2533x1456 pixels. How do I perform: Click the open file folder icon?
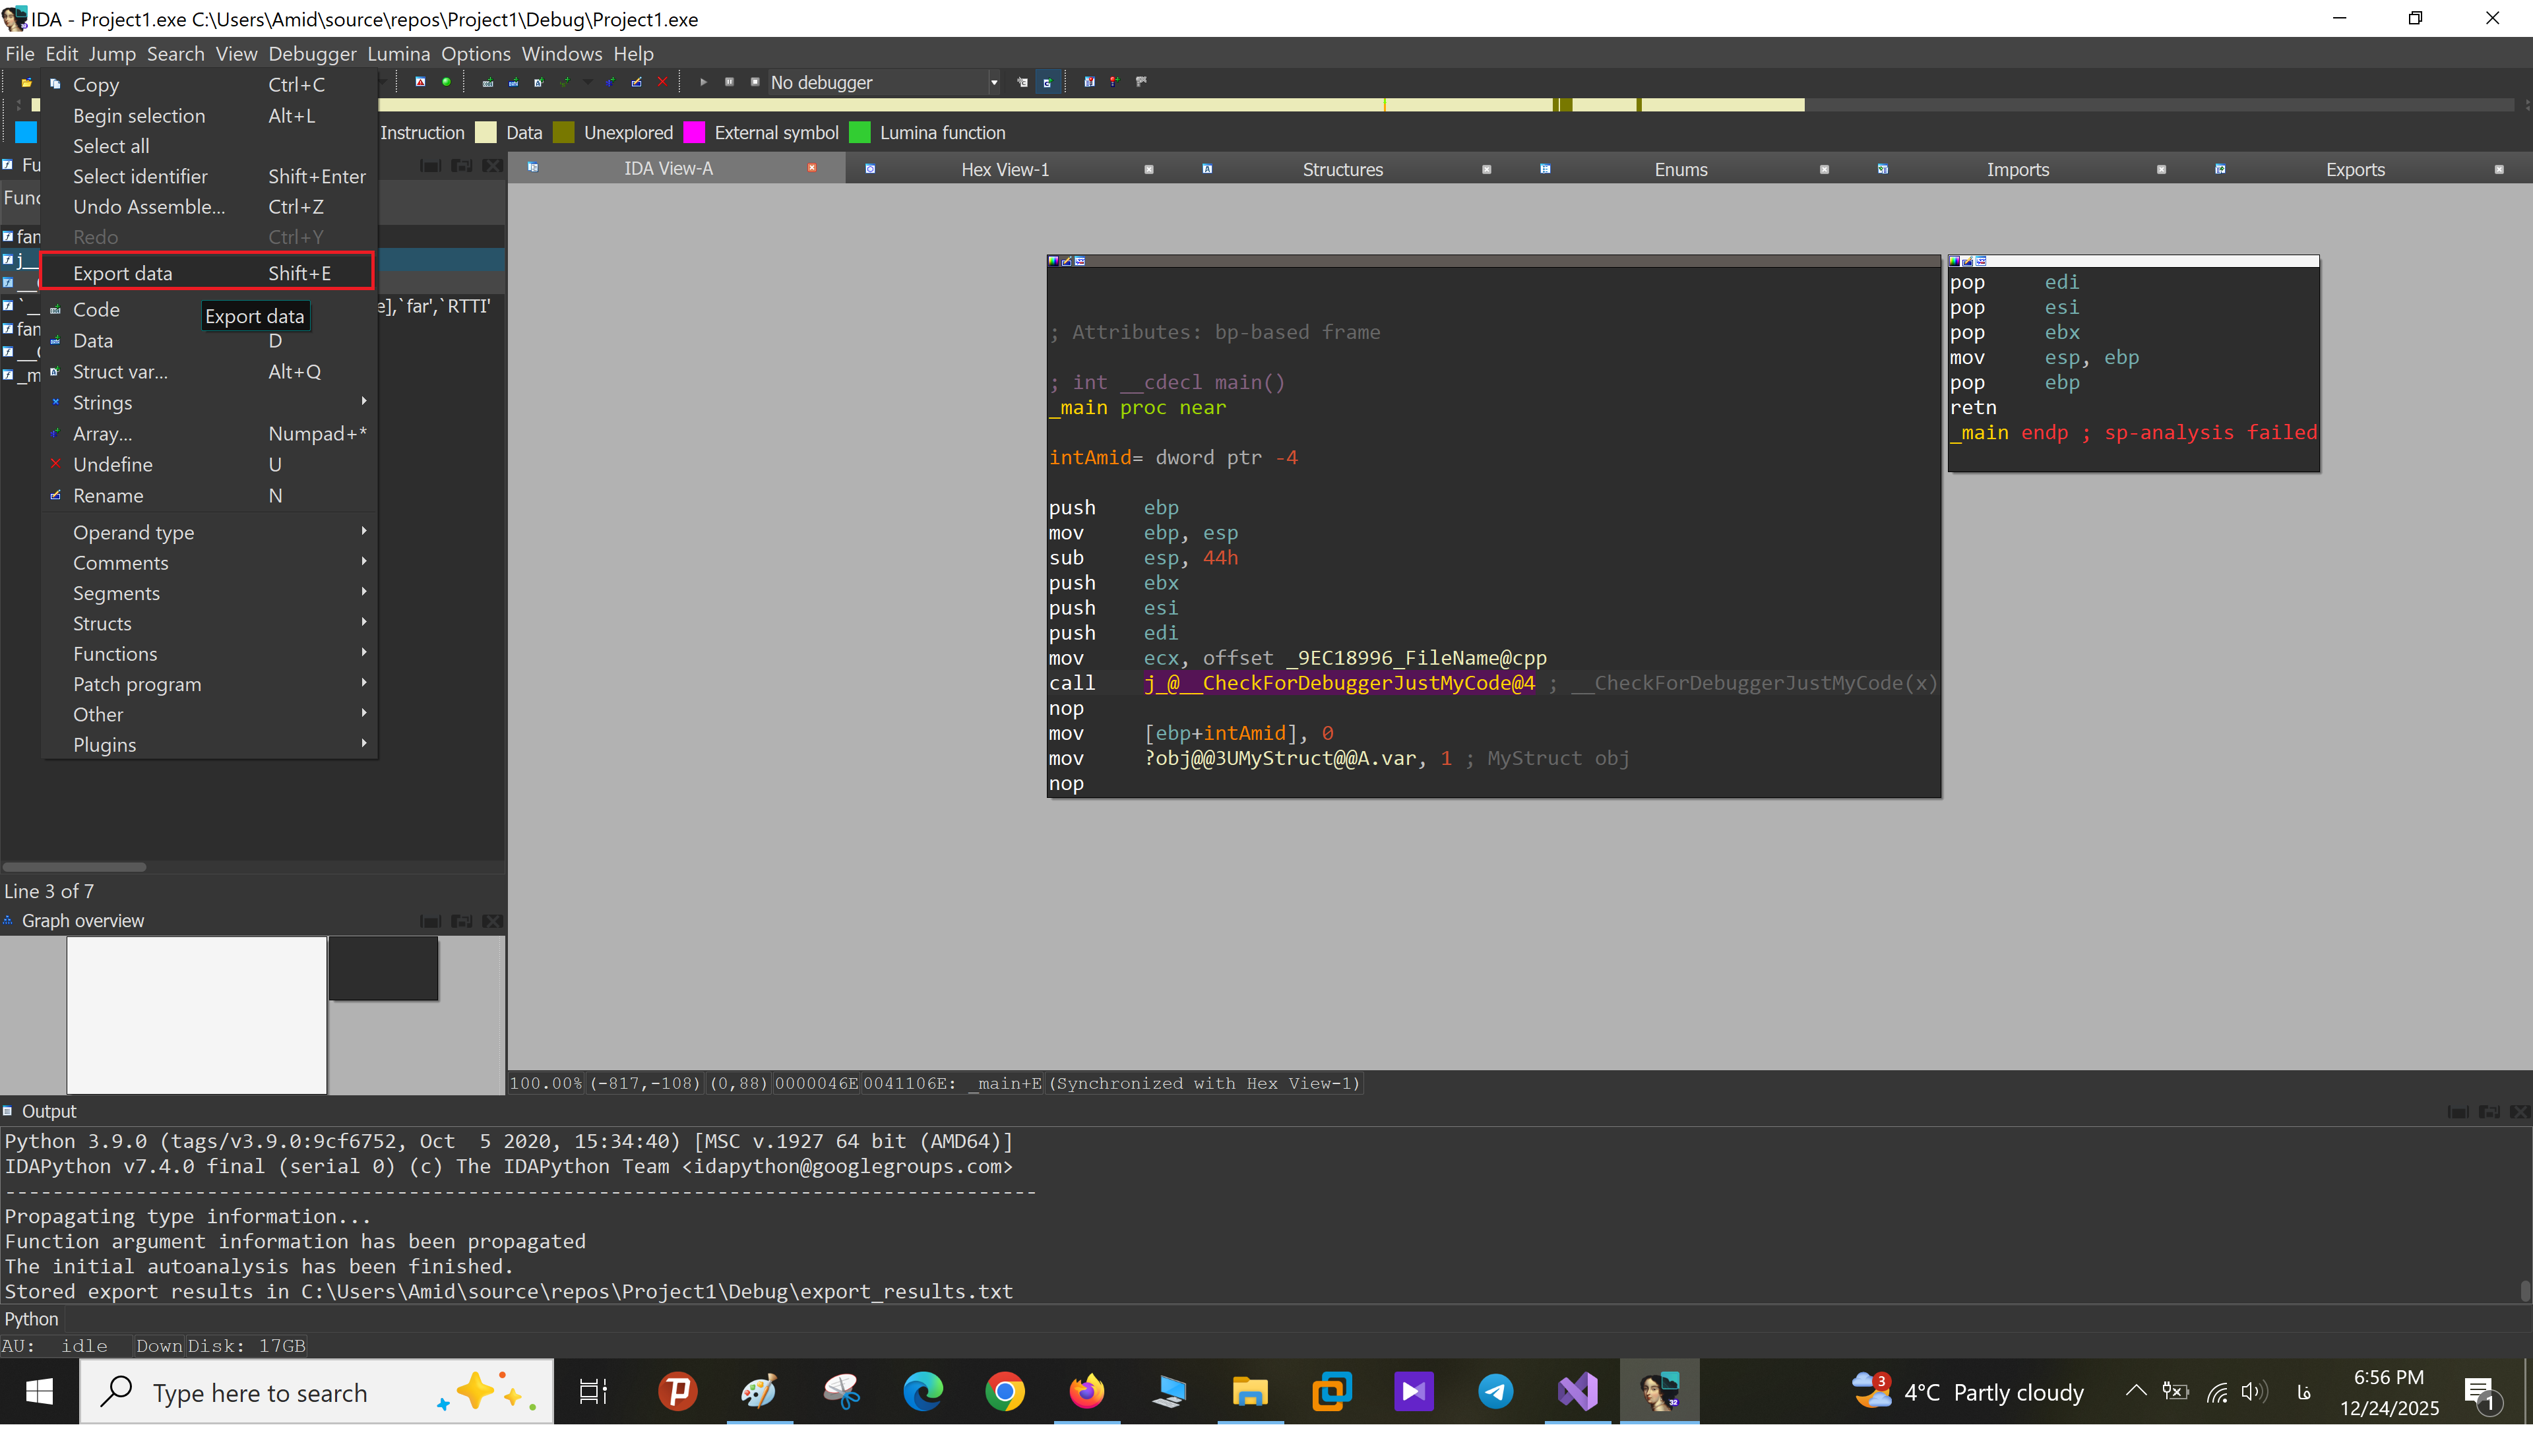point(26,83)
